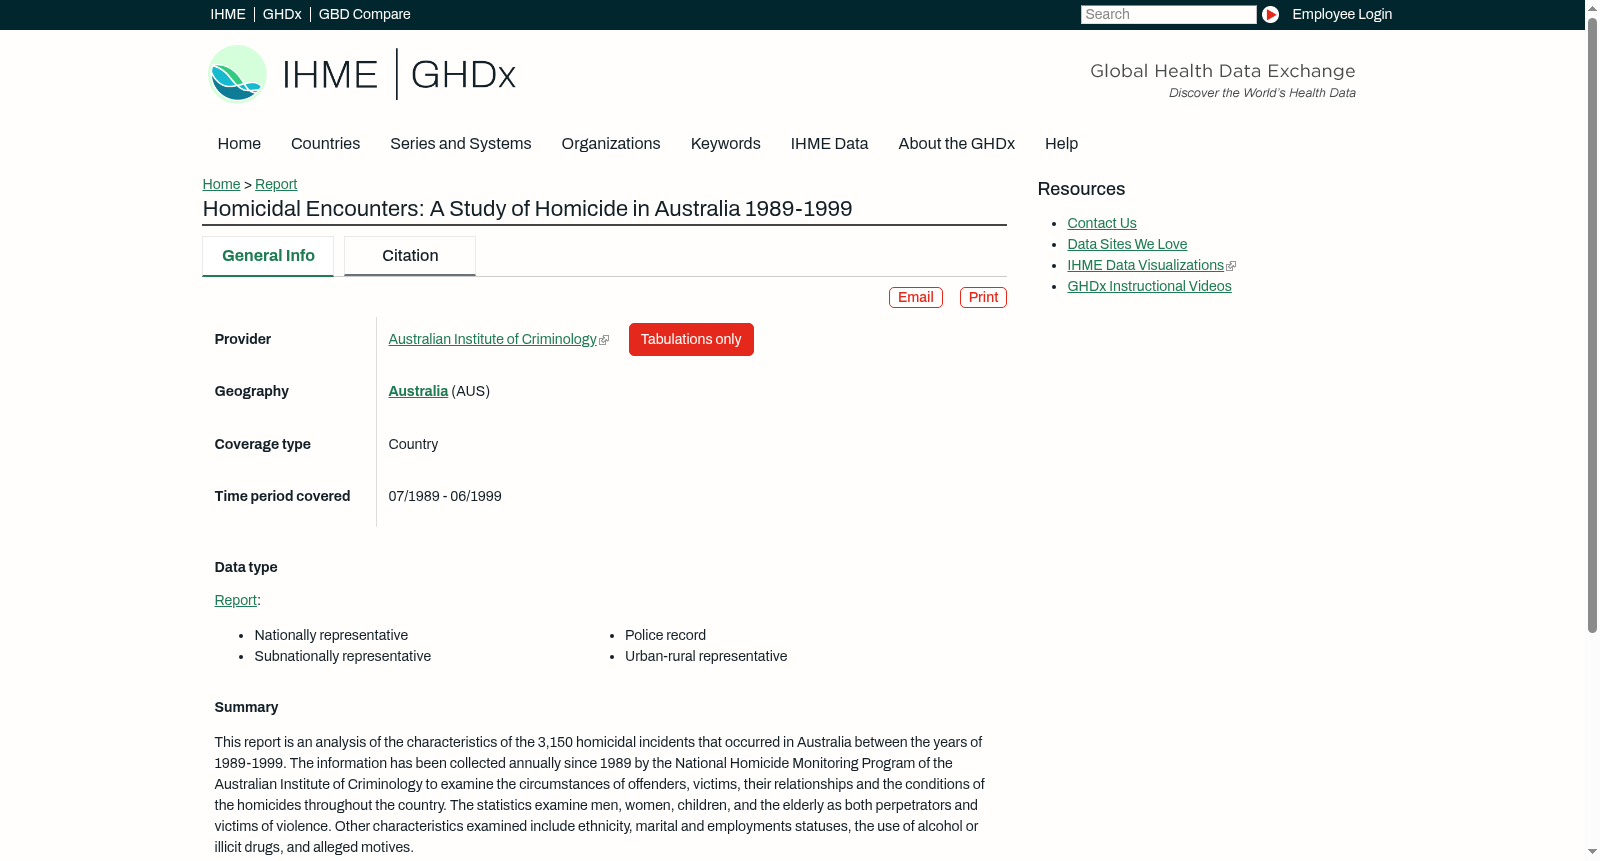Click 'Urban-rural representative' list item

point(706,657)
